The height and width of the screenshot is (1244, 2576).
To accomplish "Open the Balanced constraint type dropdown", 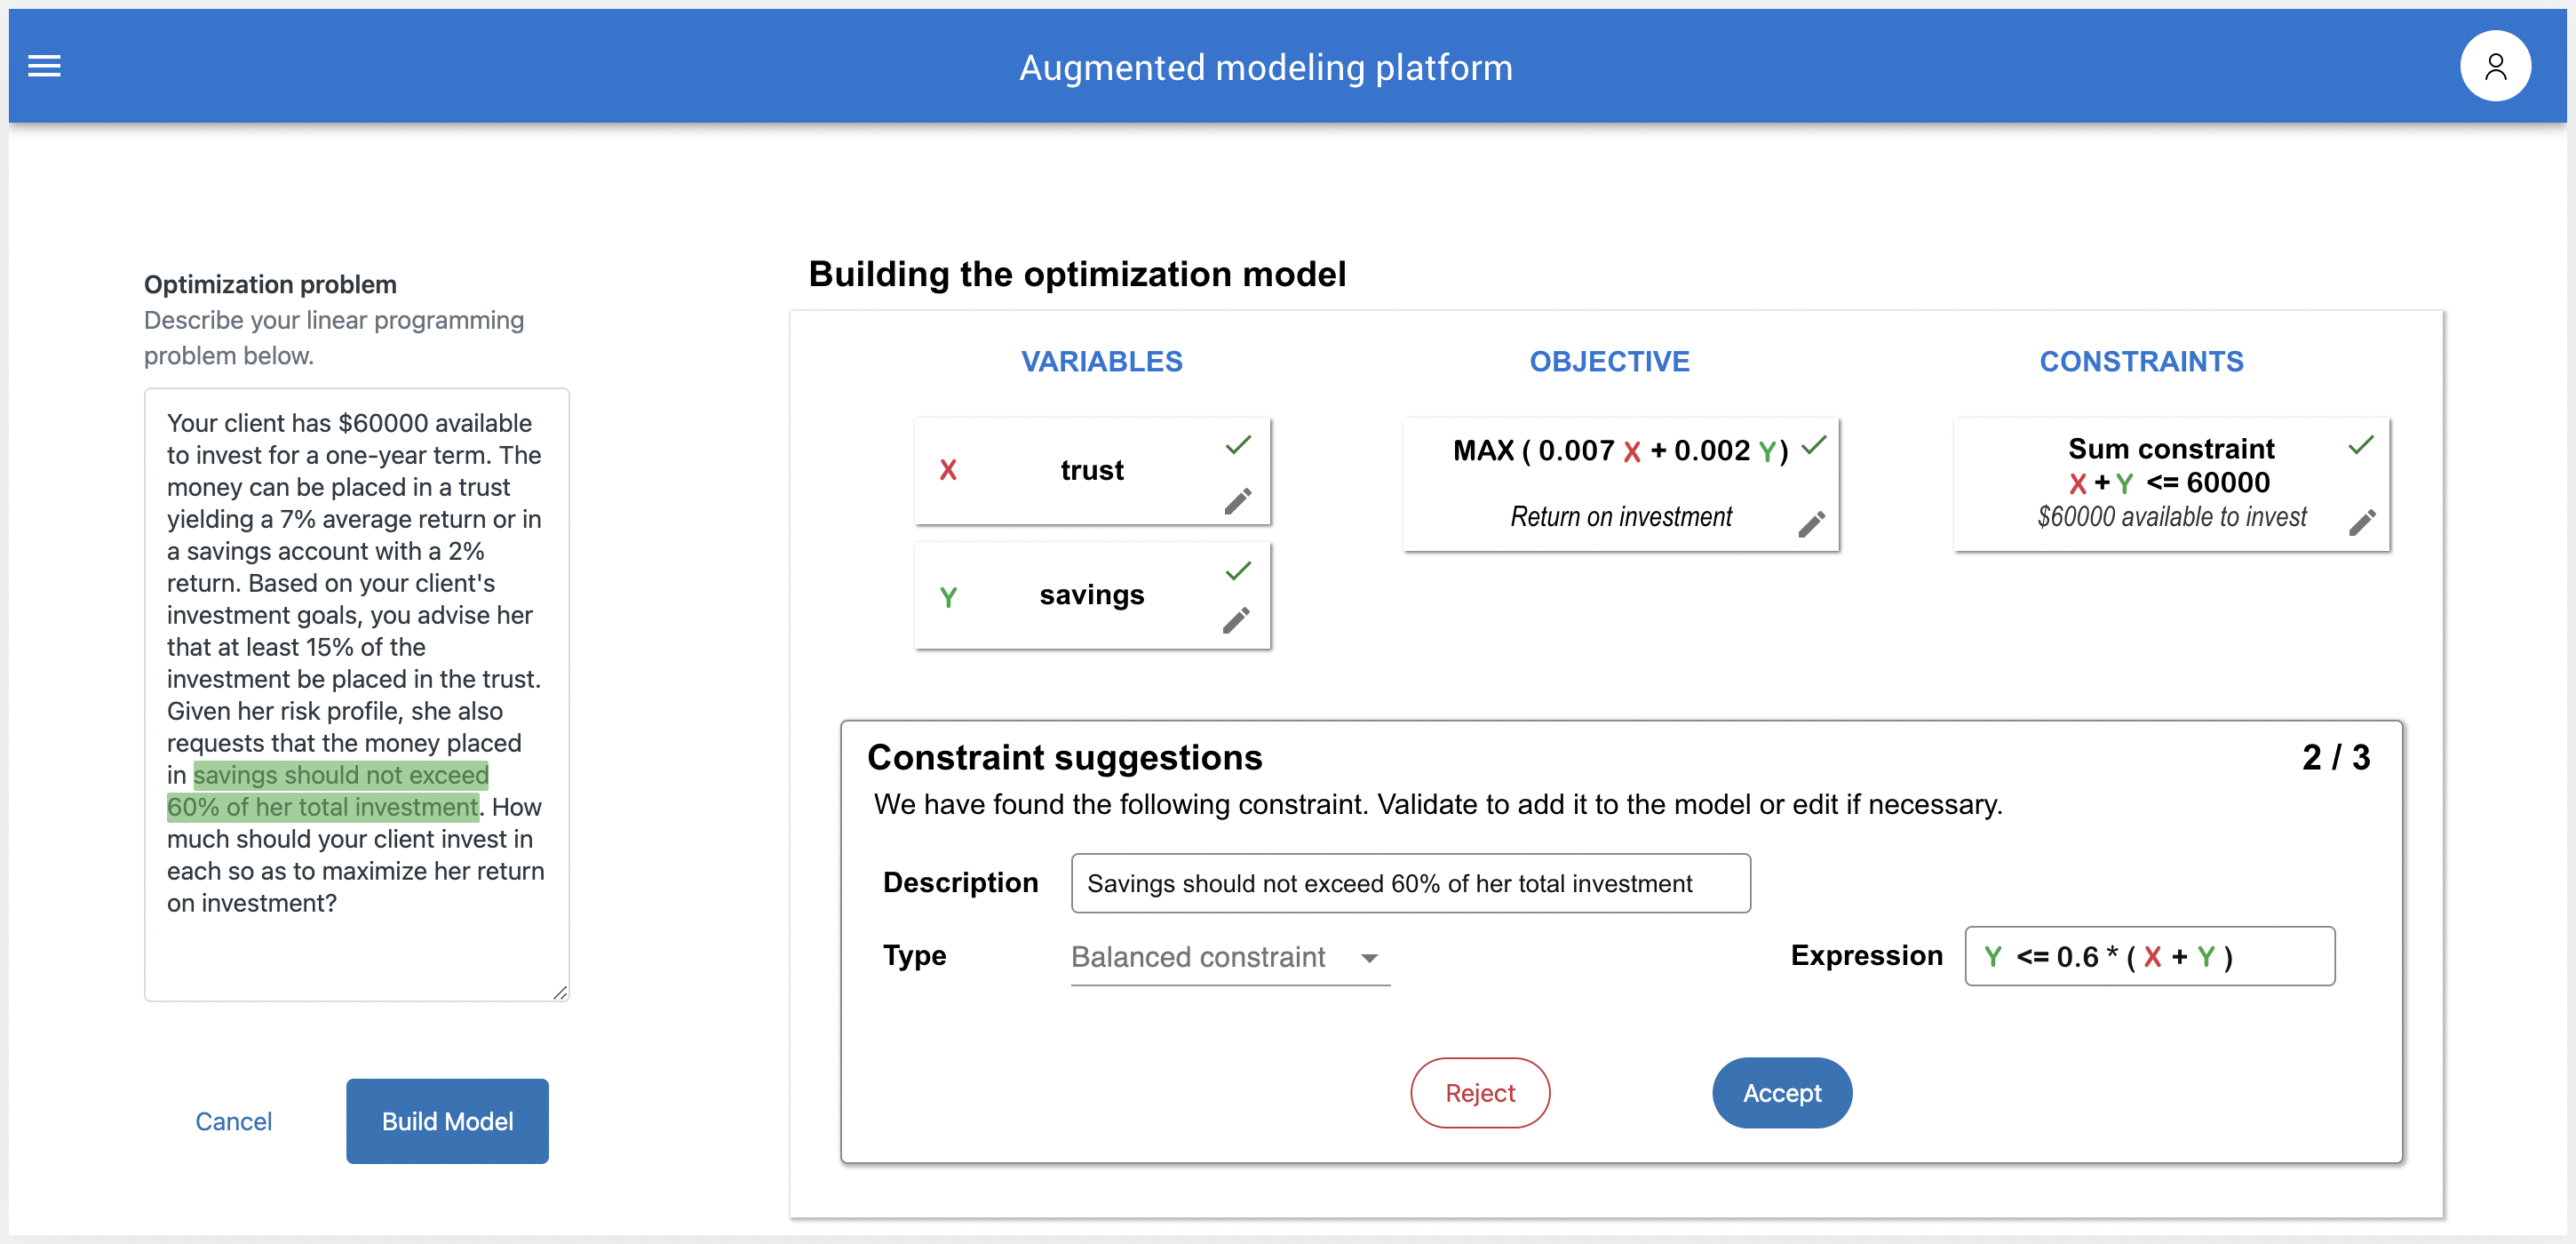I will [1200, 957].
